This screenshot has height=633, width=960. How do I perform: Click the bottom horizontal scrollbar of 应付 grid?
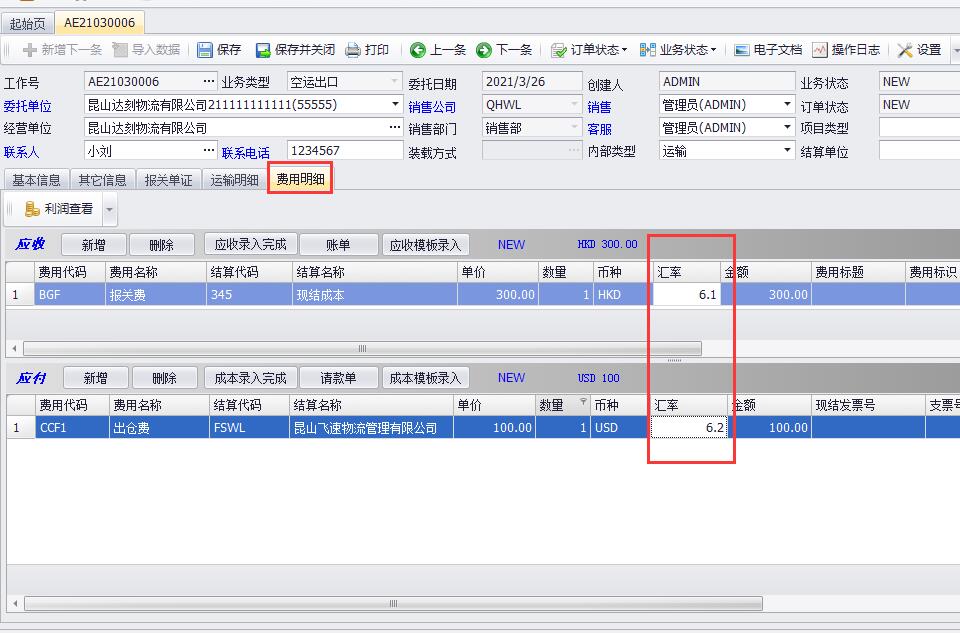pyautogui.click(x=362, y=604)
